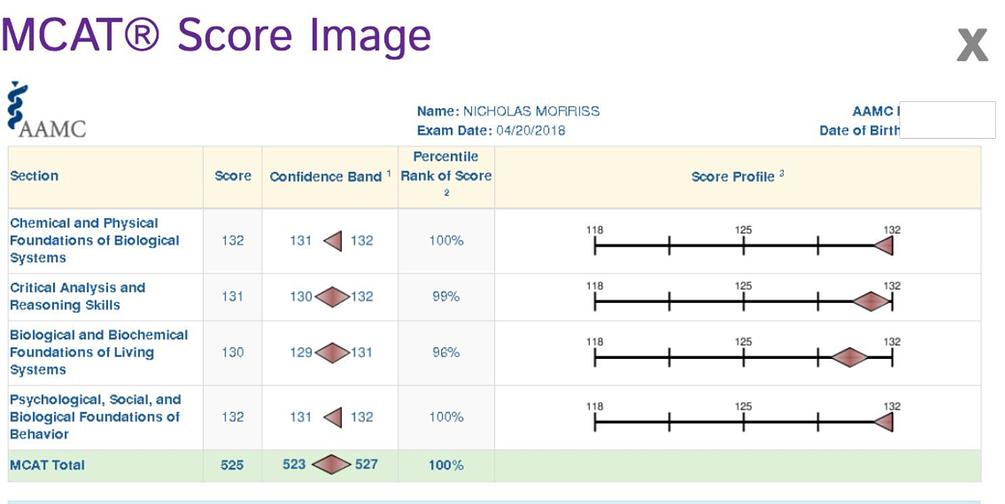
Task: Click the Section column header
Action: [x=34, y=176]
